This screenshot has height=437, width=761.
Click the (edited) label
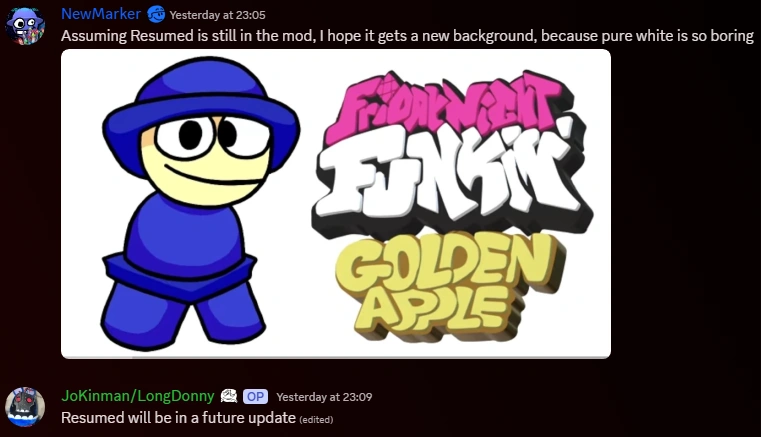click(x=316, y=420)
